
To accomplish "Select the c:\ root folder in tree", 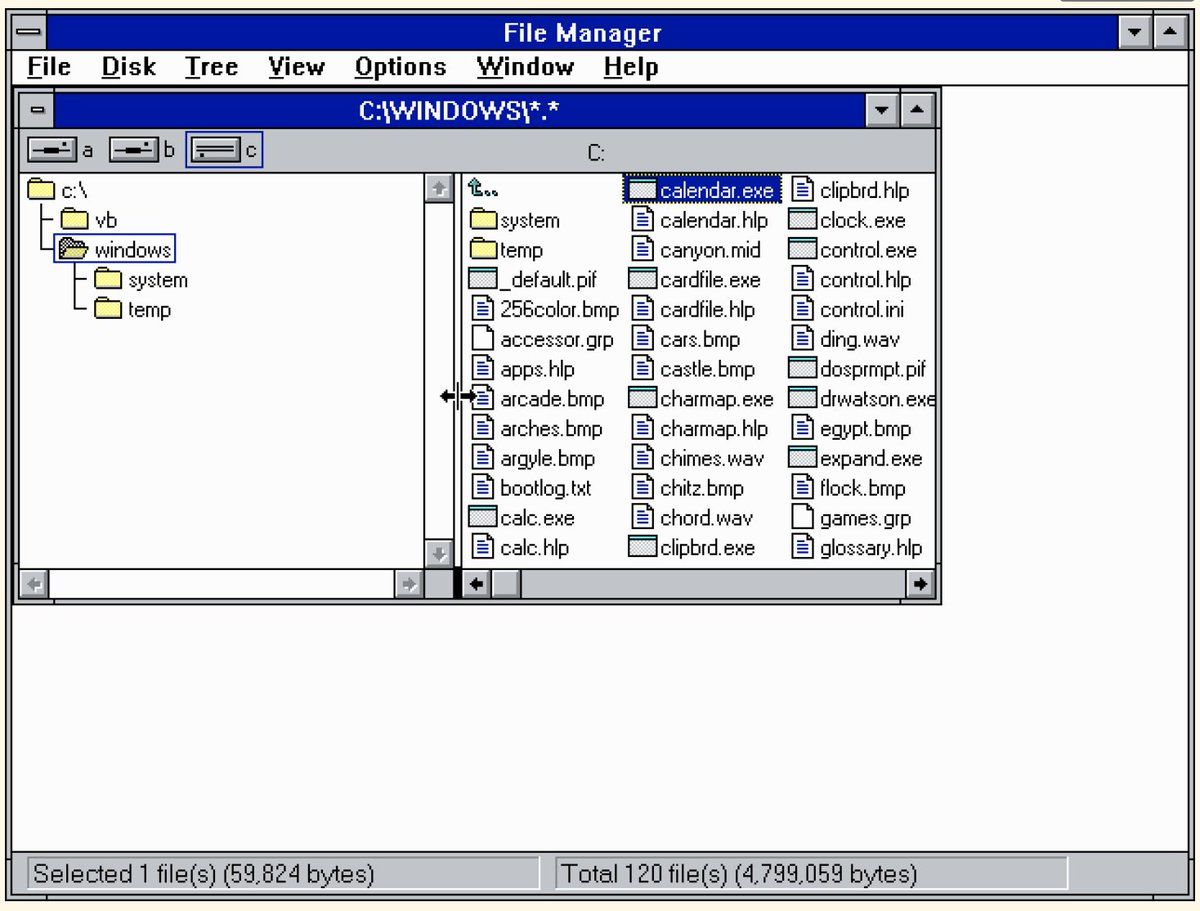I will click(x=41, y=189).
